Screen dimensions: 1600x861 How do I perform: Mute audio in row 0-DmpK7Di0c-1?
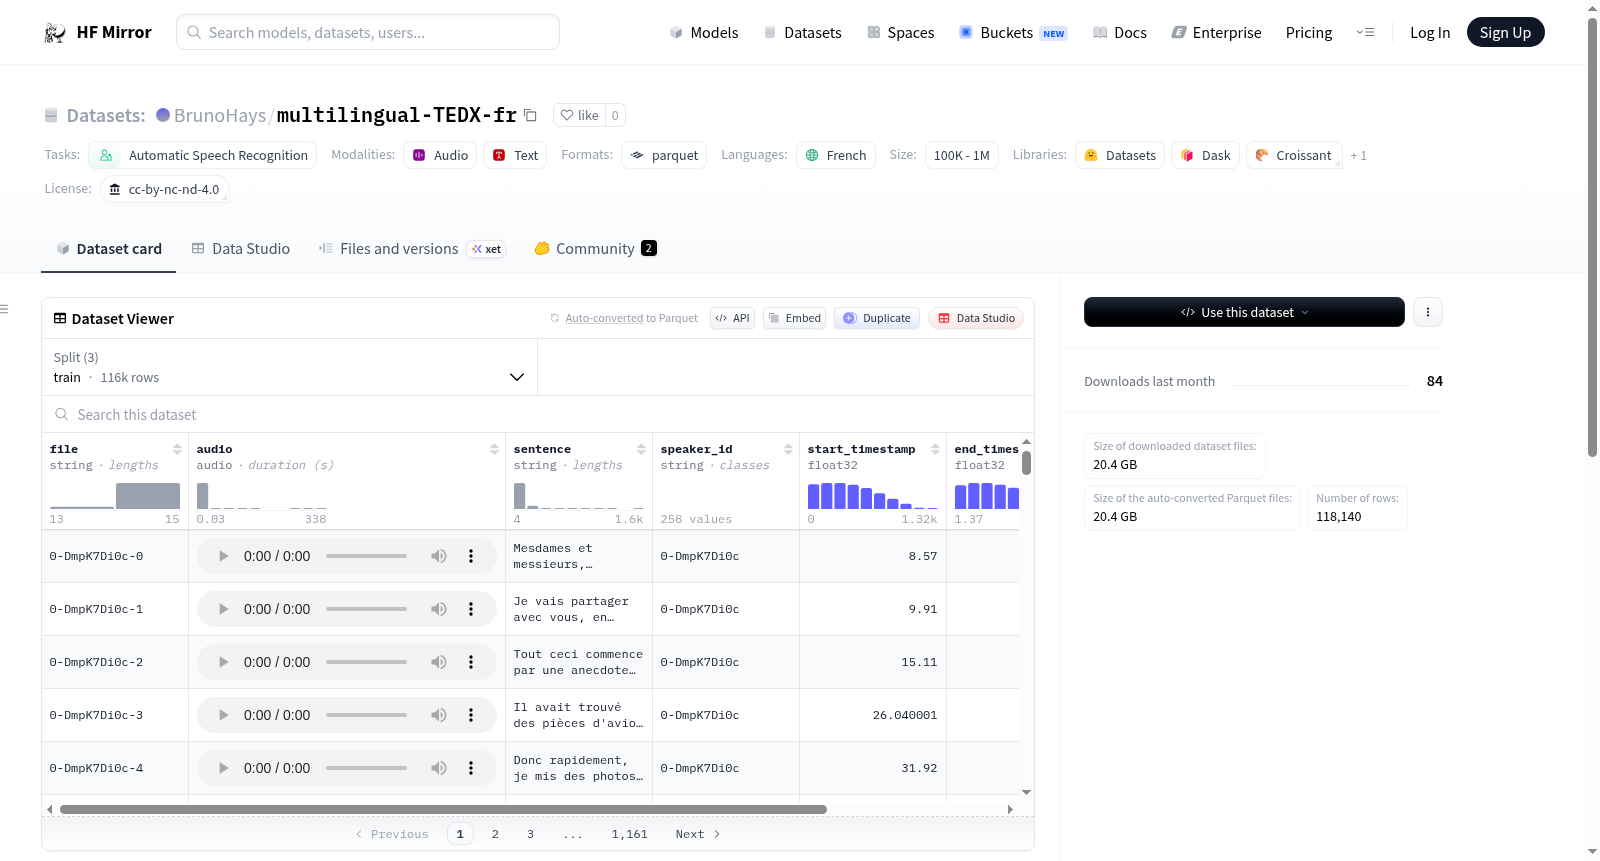[439, 609]
